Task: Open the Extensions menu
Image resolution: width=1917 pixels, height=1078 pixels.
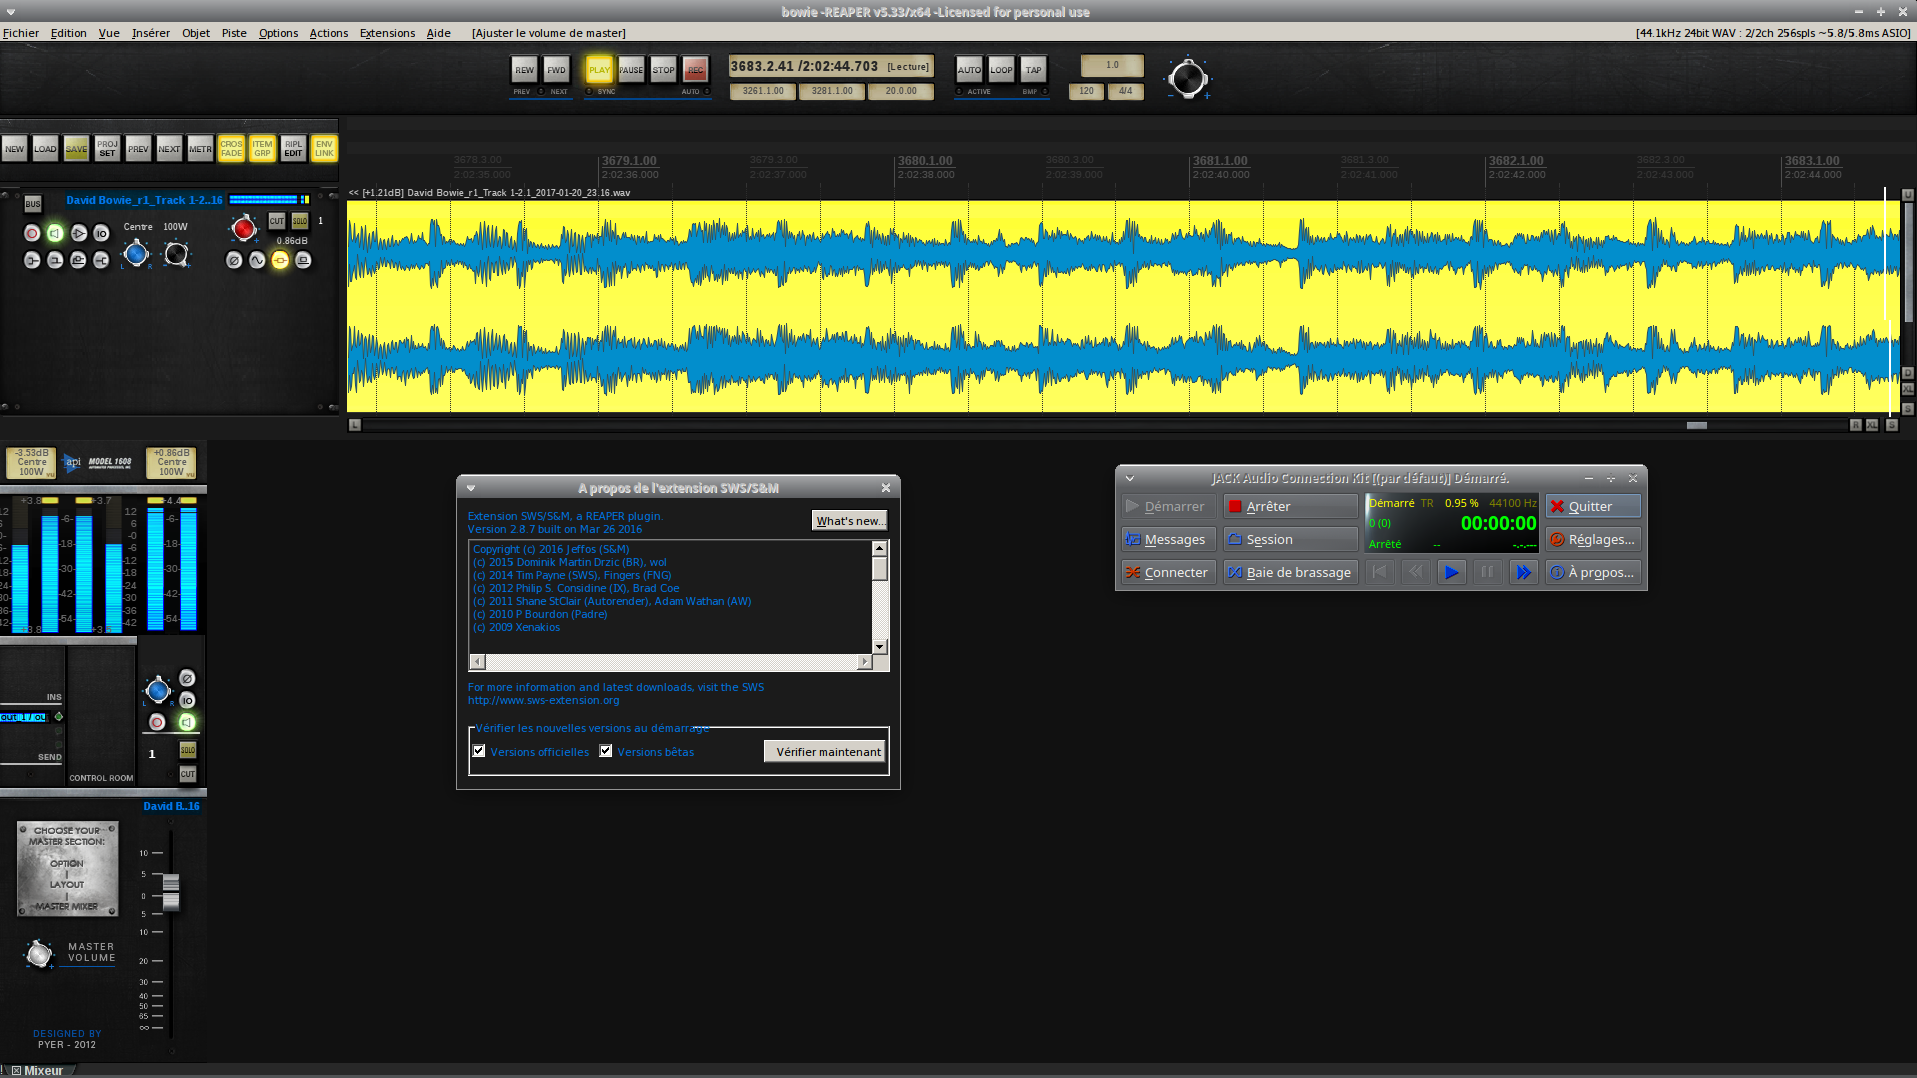Action: (x=387, y=33)
